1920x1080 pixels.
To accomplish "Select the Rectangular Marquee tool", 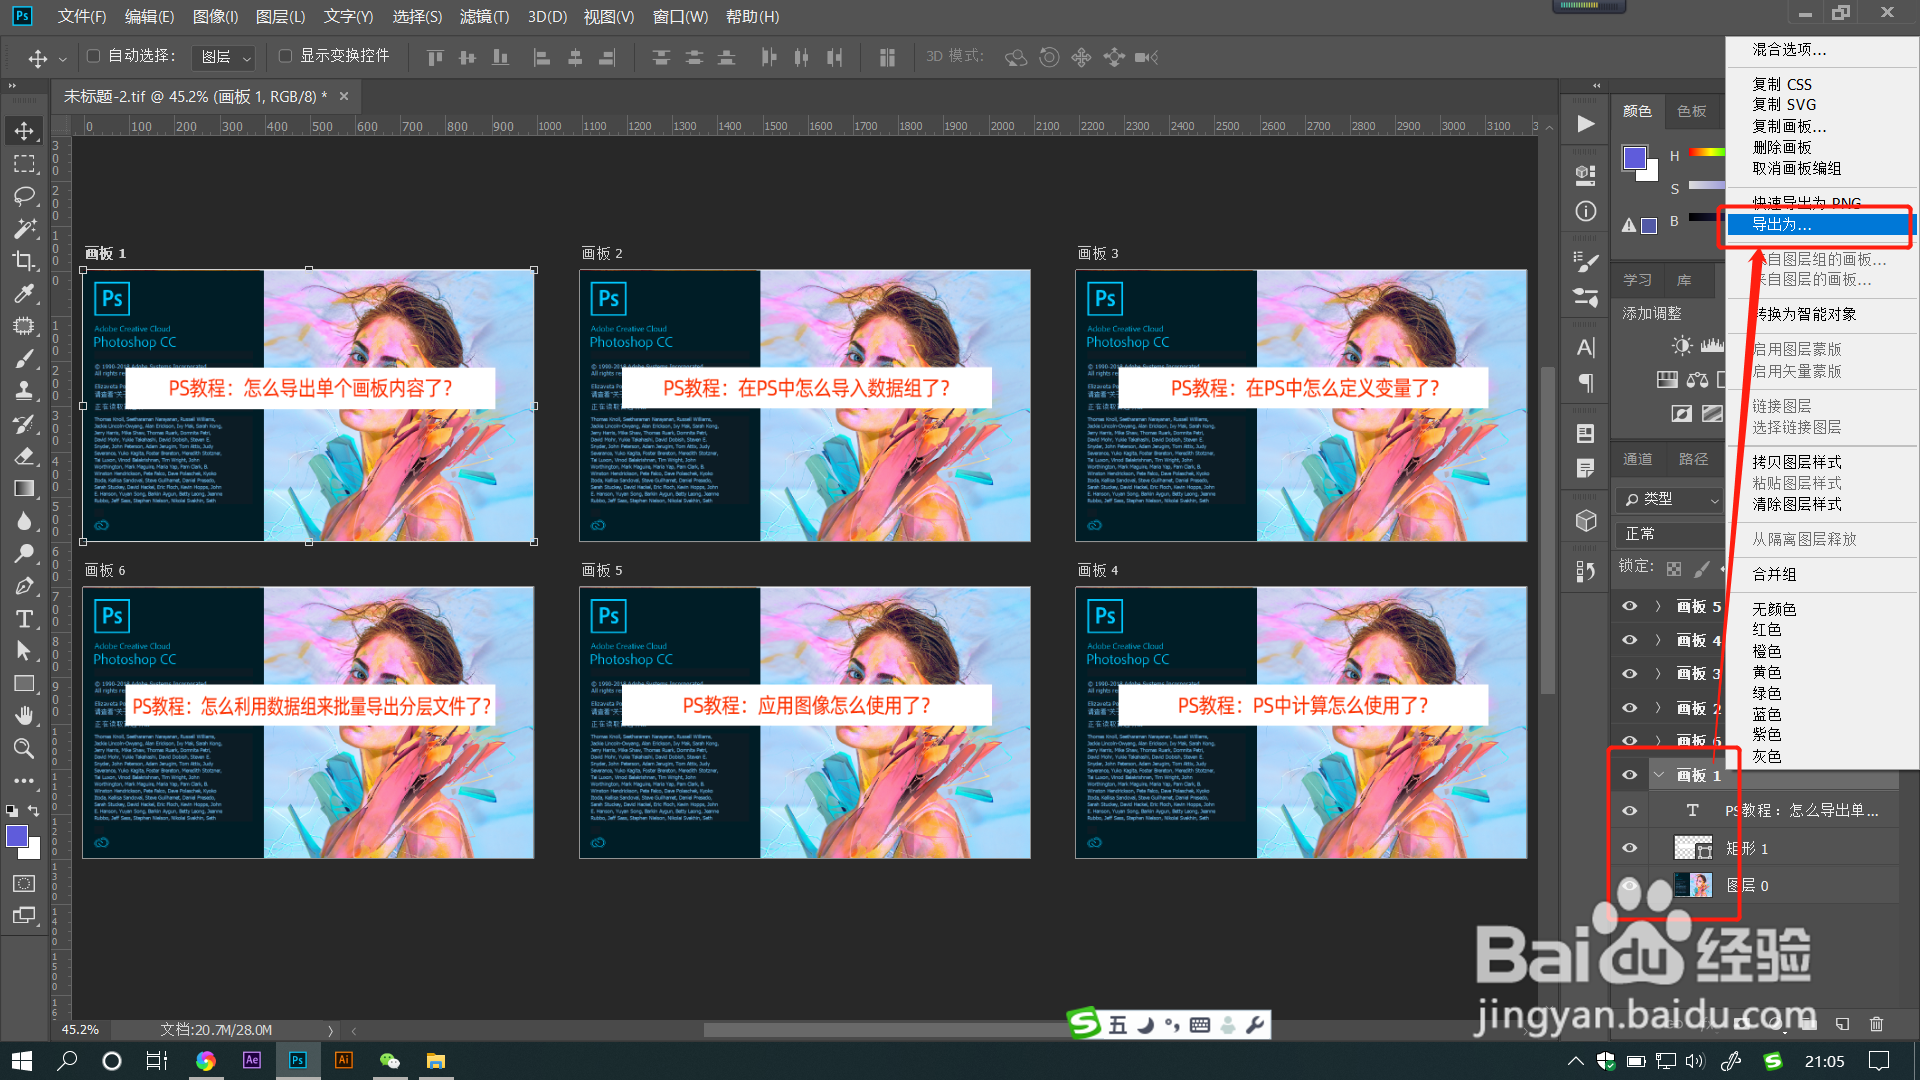I will coord(24,163).
